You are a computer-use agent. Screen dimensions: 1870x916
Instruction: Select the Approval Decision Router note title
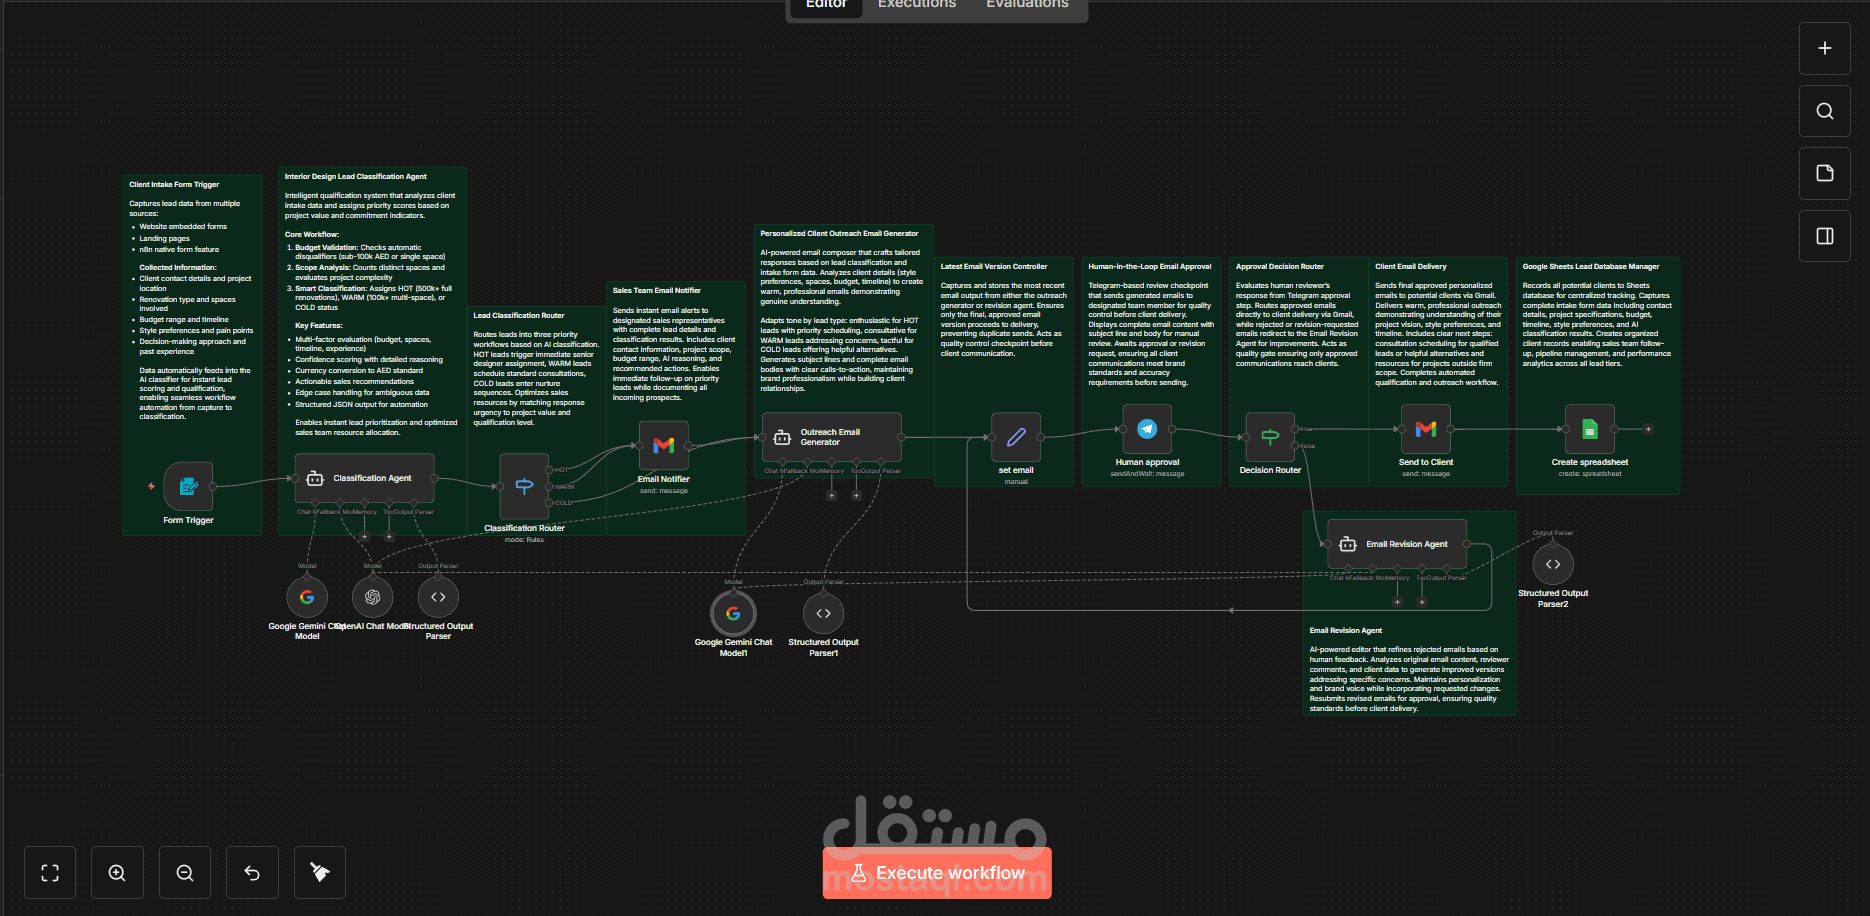[x=1280, y=267]
